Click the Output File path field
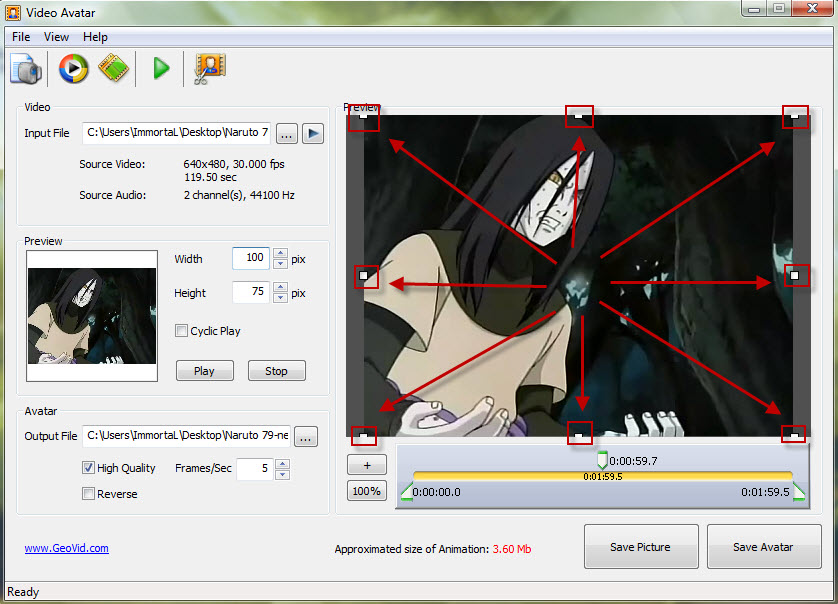838x604 pixels. point(186,436)
